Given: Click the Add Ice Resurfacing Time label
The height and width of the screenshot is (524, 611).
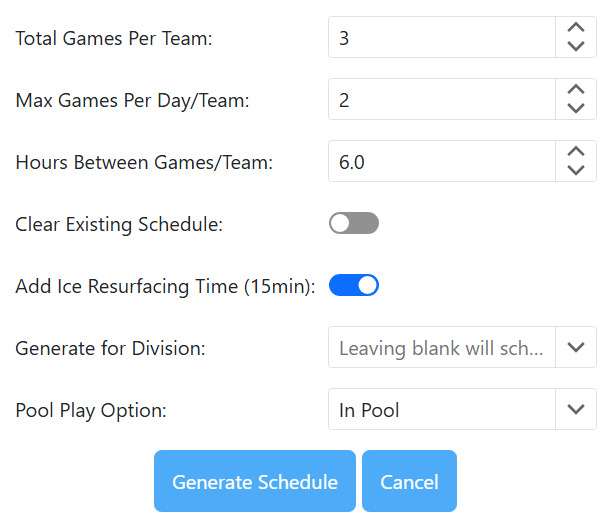Looking at the screenshot, I should tap(165, 286).
